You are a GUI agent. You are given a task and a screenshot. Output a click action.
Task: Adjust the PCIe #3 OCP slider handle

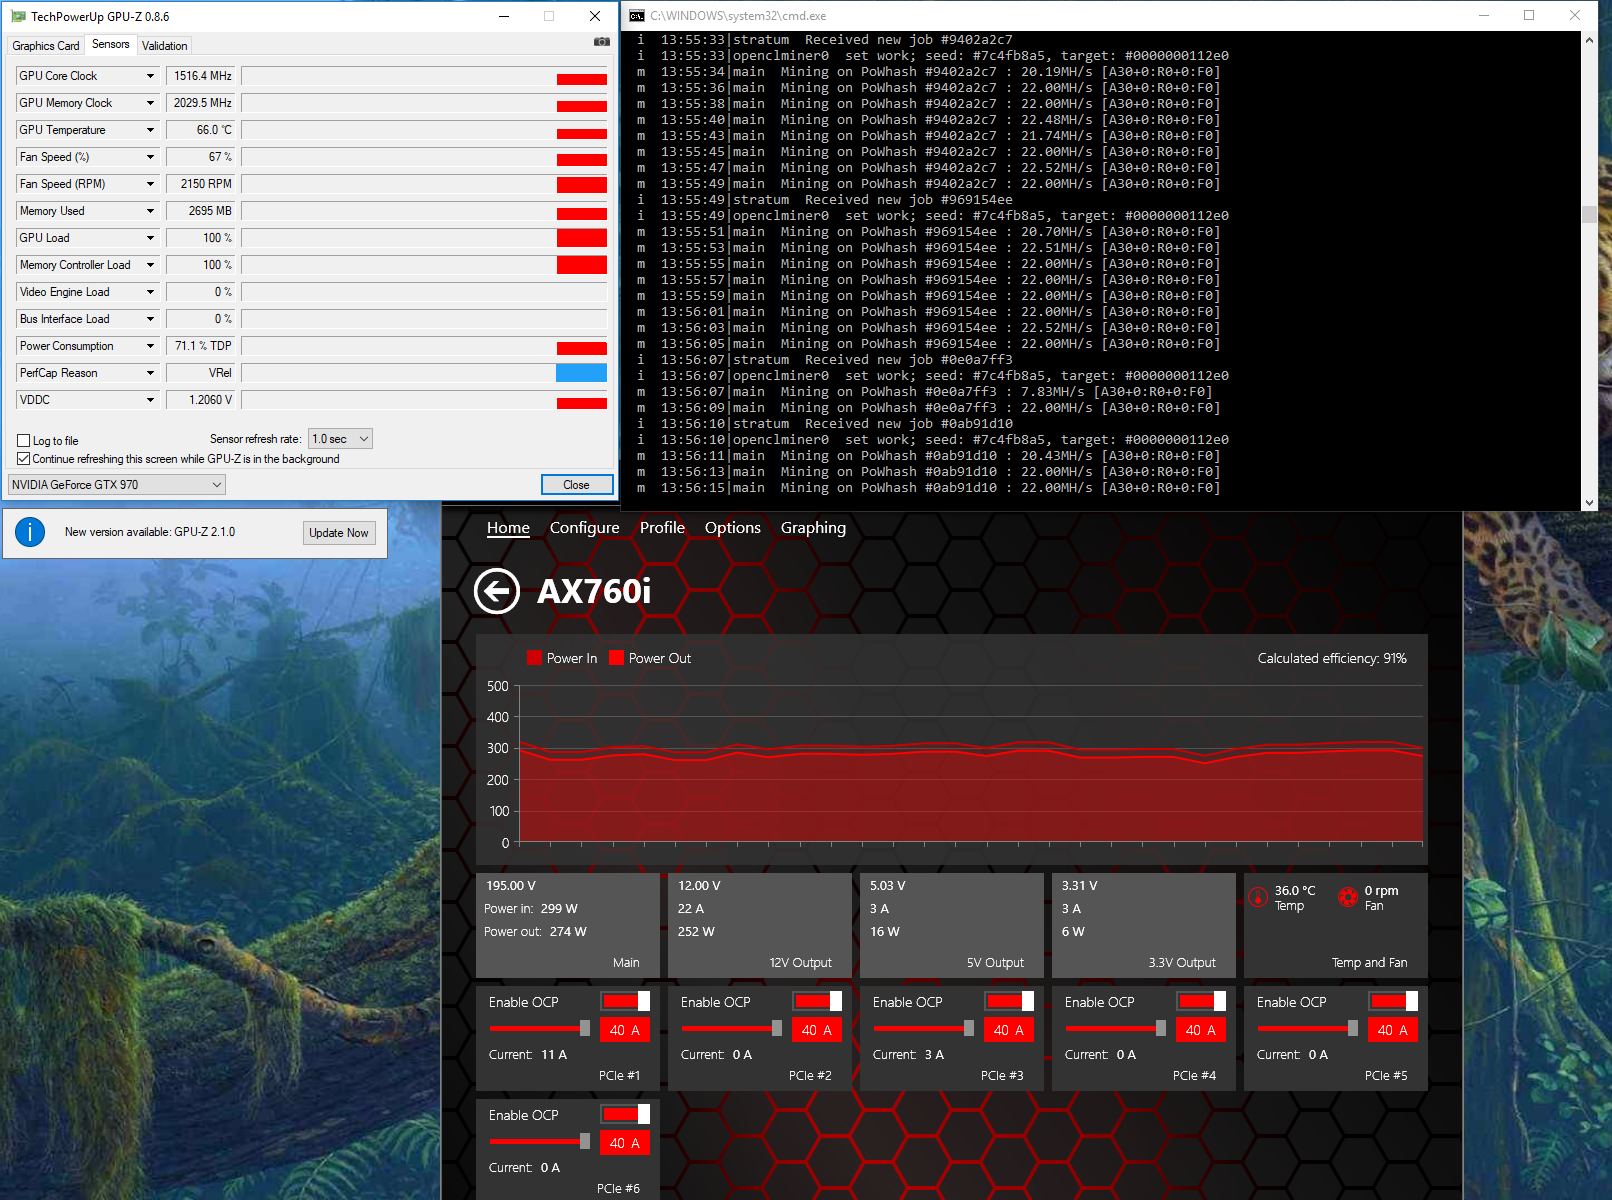point(969,1028)
